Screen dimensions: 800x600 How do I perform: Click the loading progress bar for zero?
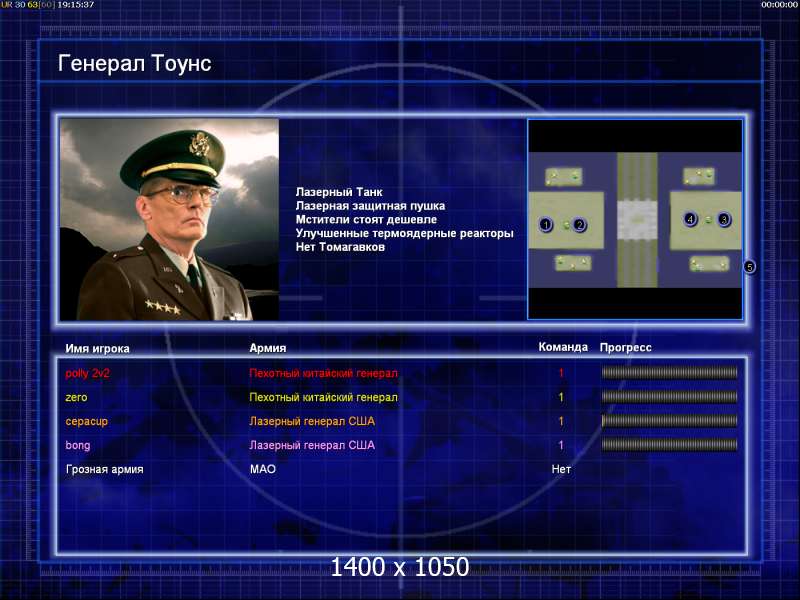[669, 397]
